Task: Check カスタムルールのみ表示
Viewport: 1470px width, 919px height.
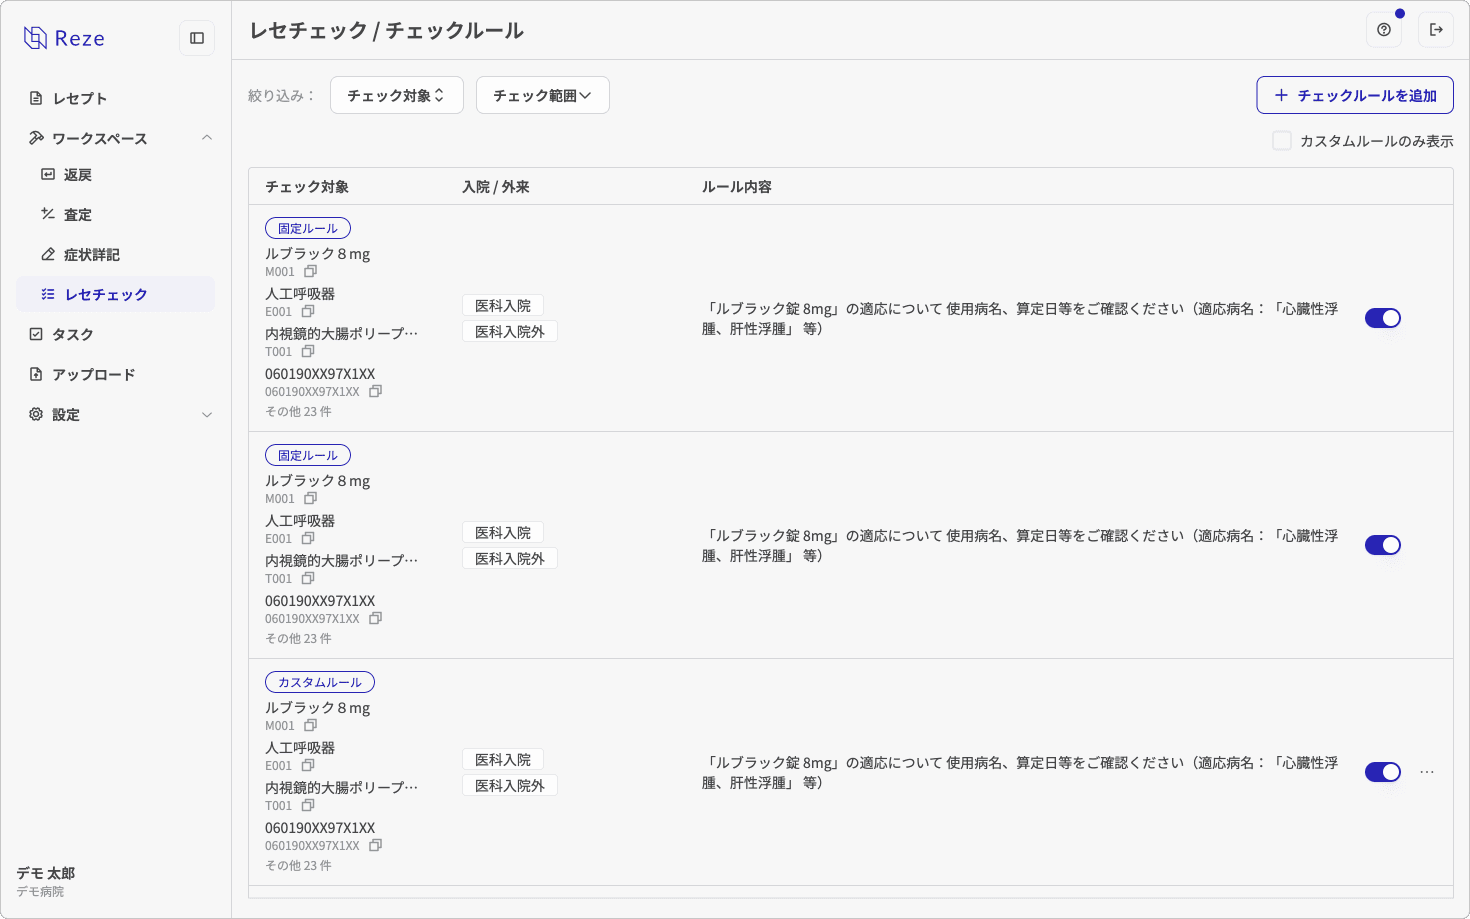Action: click(1282, 141)
